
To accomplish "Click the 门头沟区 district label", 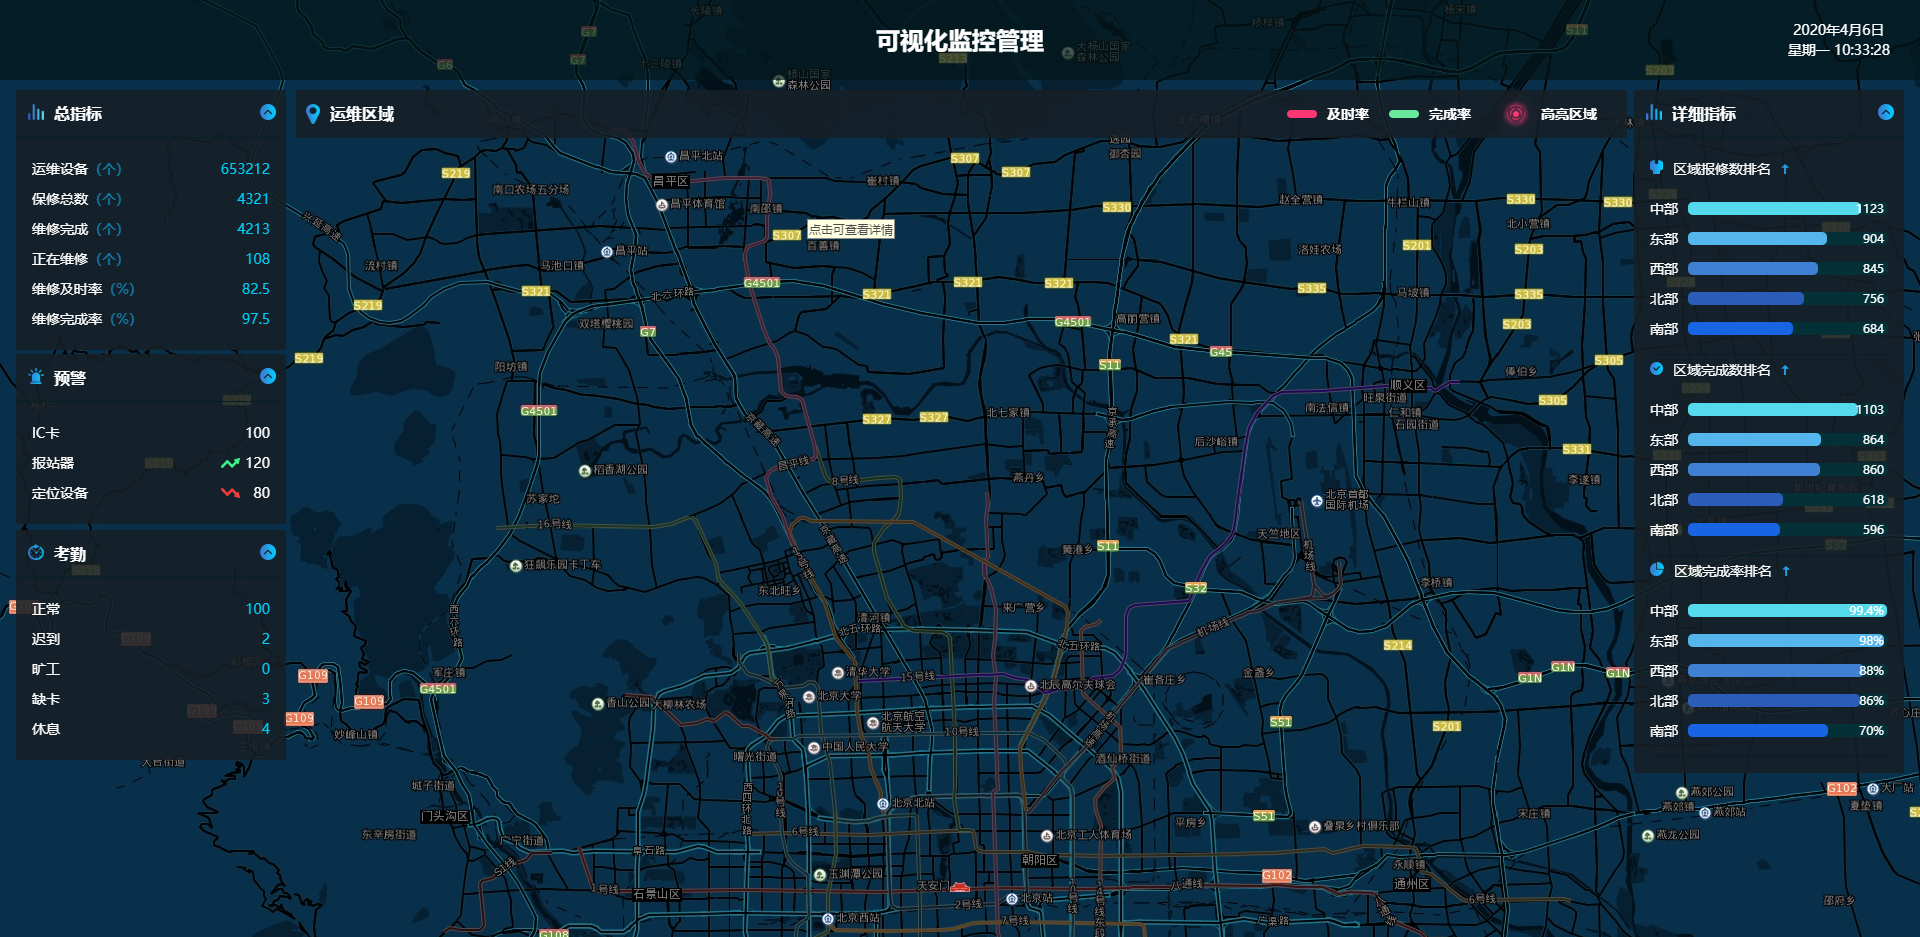I will (x=445, y=817).
